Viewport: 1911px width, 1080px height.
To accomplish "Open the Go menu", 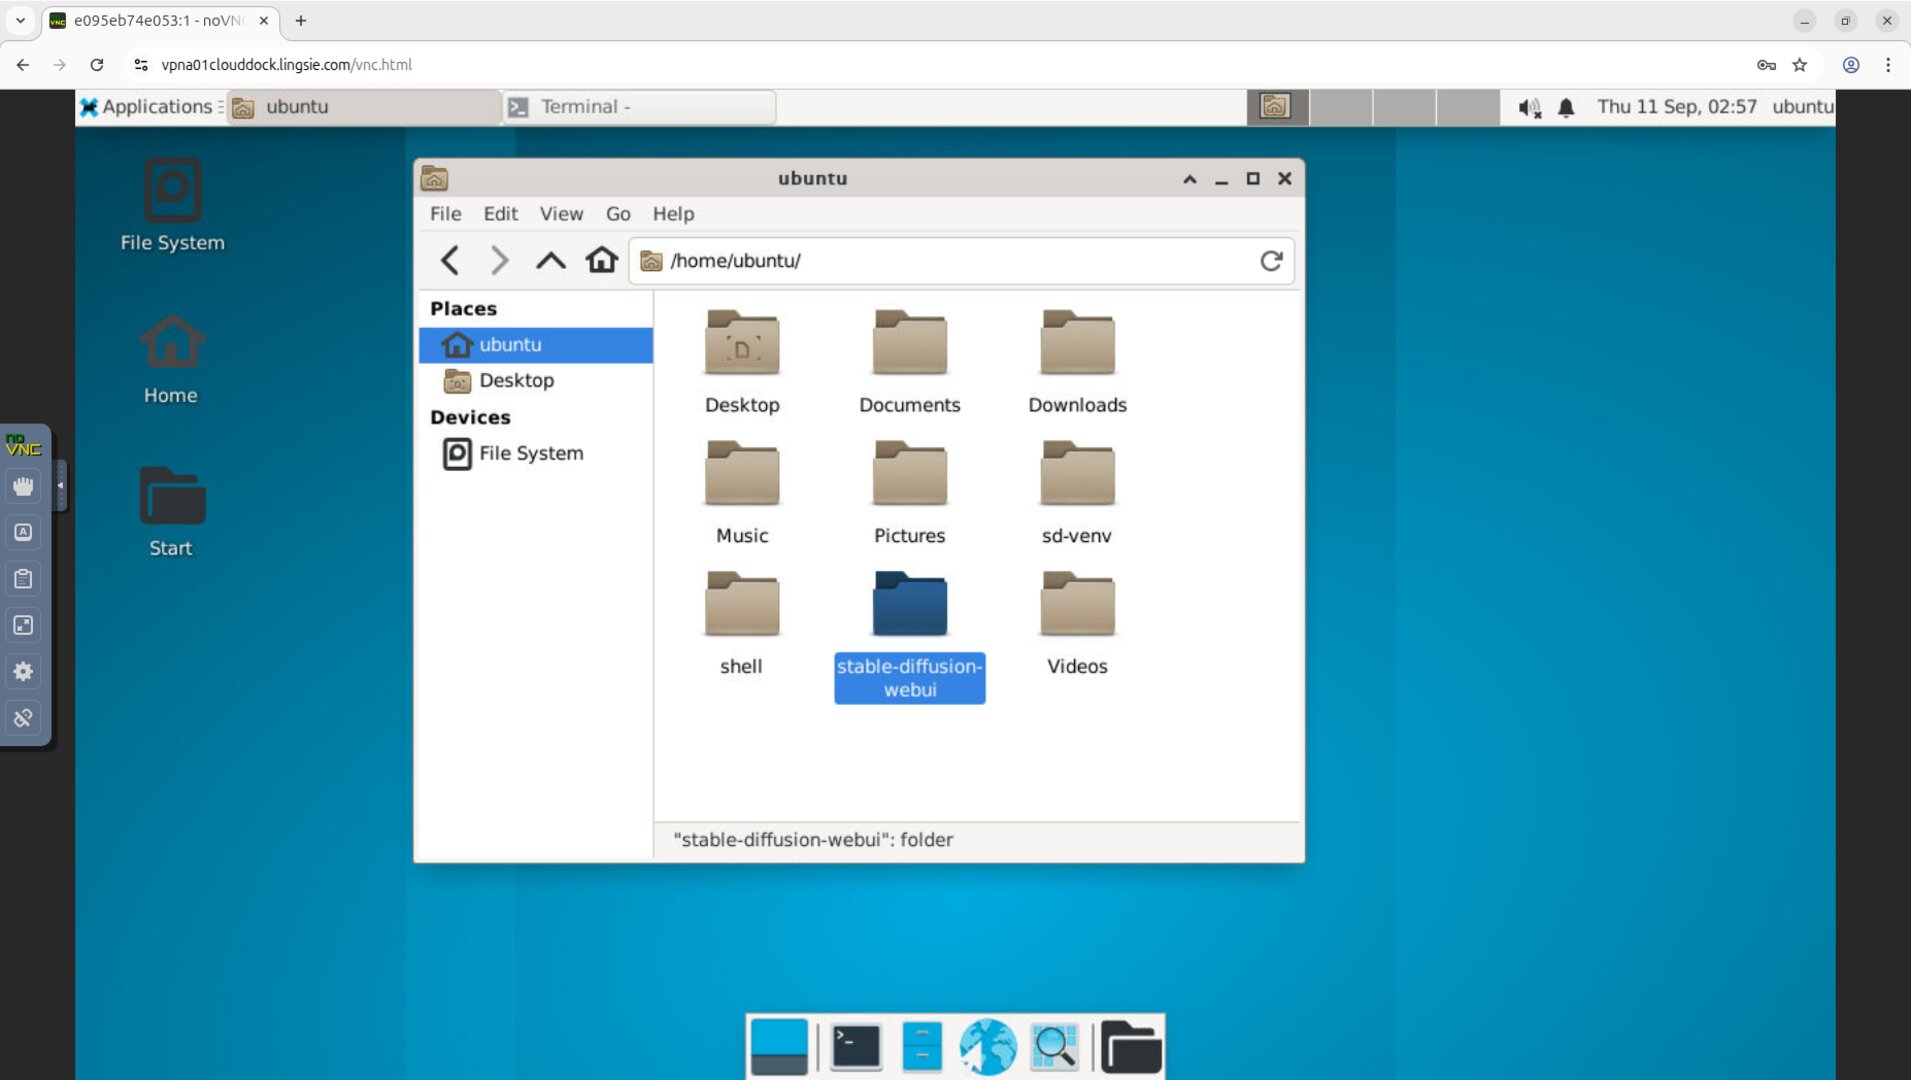I will coord(618,213).
